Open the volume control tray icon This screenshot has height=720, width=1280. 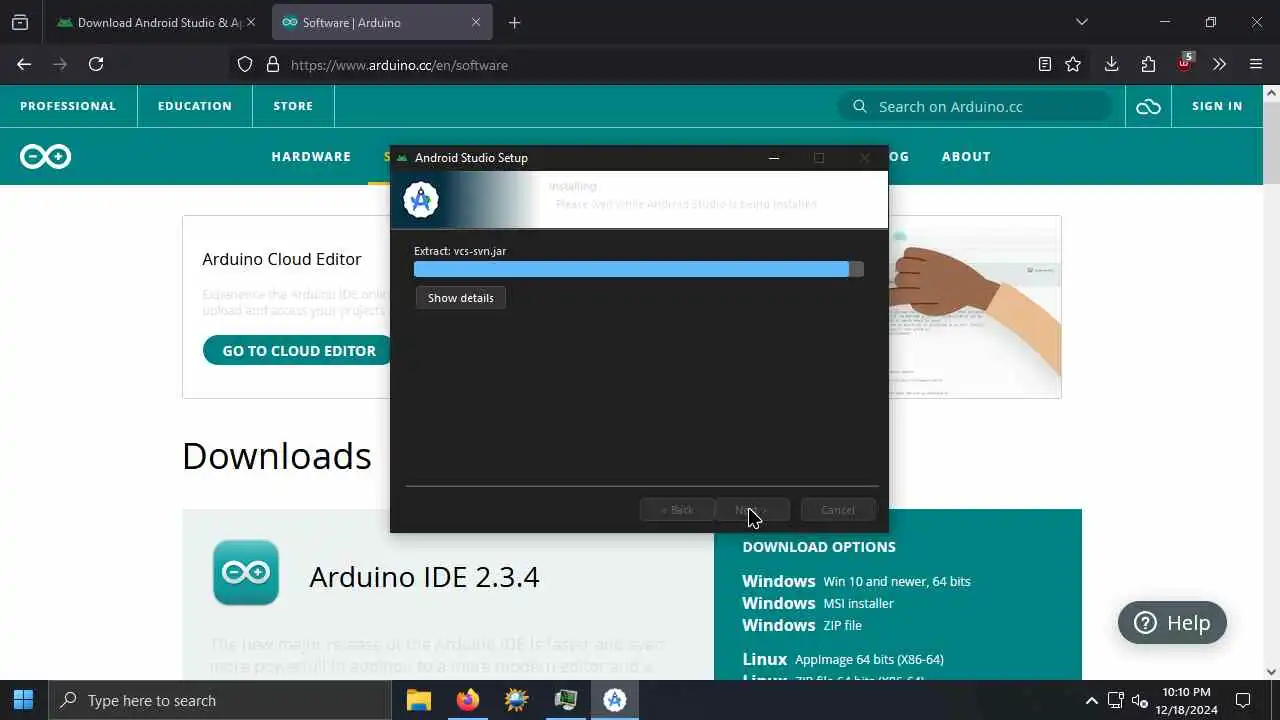(1140, 700)
